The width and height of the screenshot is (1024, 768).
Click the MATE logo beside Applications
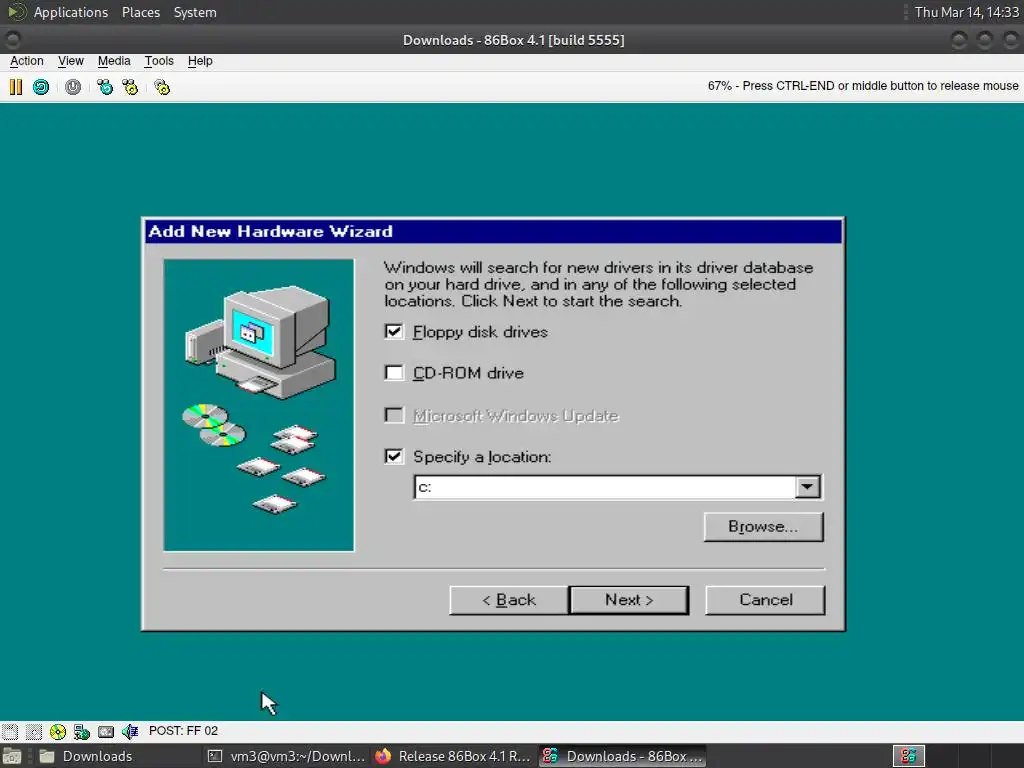(16, 12)
